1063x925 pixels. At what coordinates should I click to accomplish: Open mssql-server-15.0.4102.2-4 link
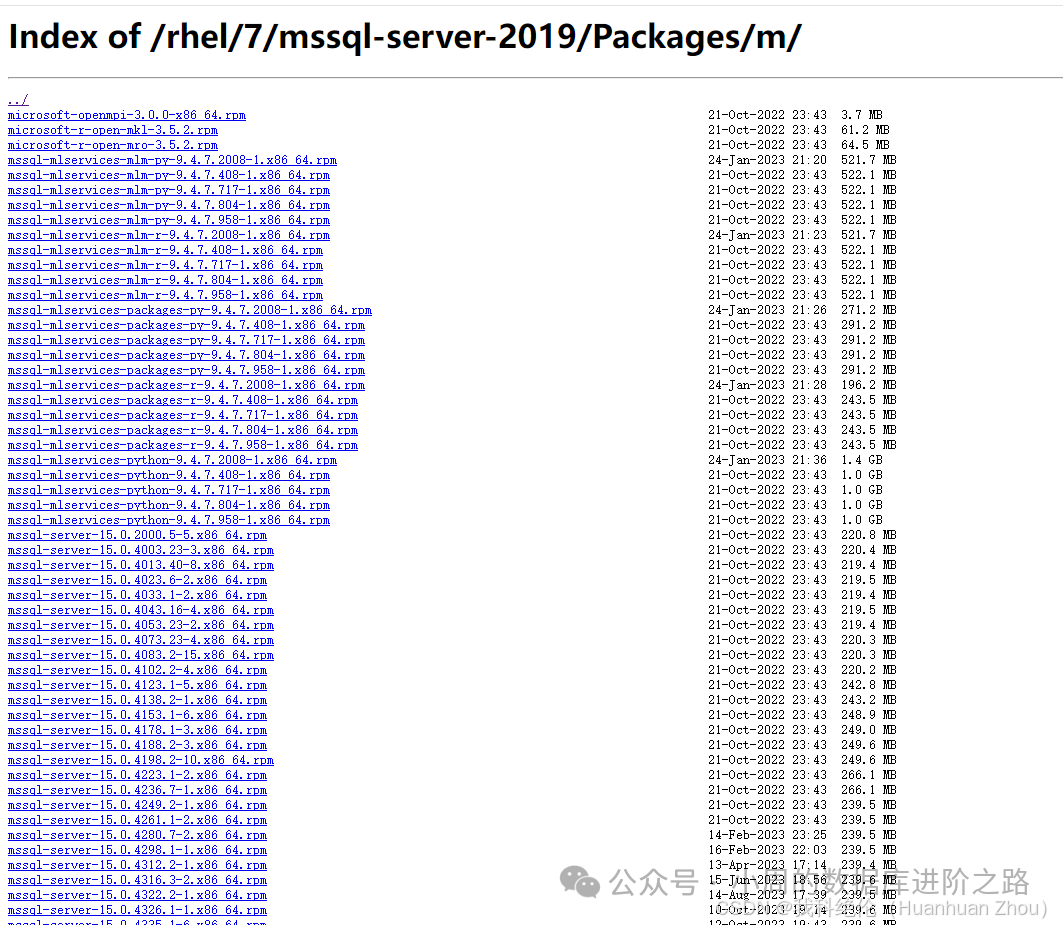click(x=138, y=670)
